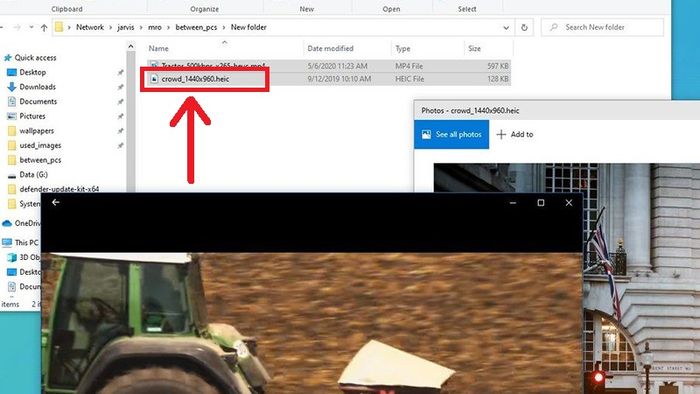
Task: Open Quick access in sidebar
Action: click(x=35, y=58)
